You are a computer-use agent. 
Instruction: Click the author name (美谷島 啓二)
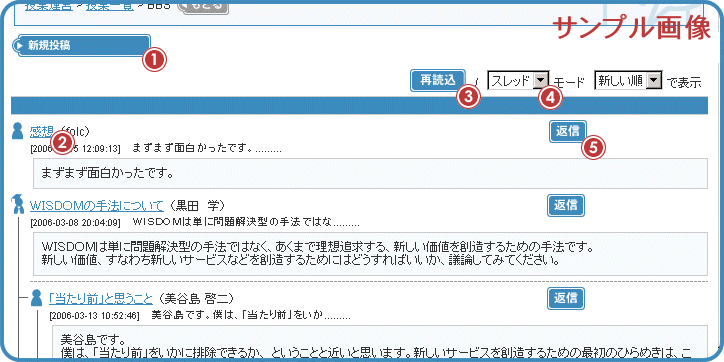[x=195, y=298]
